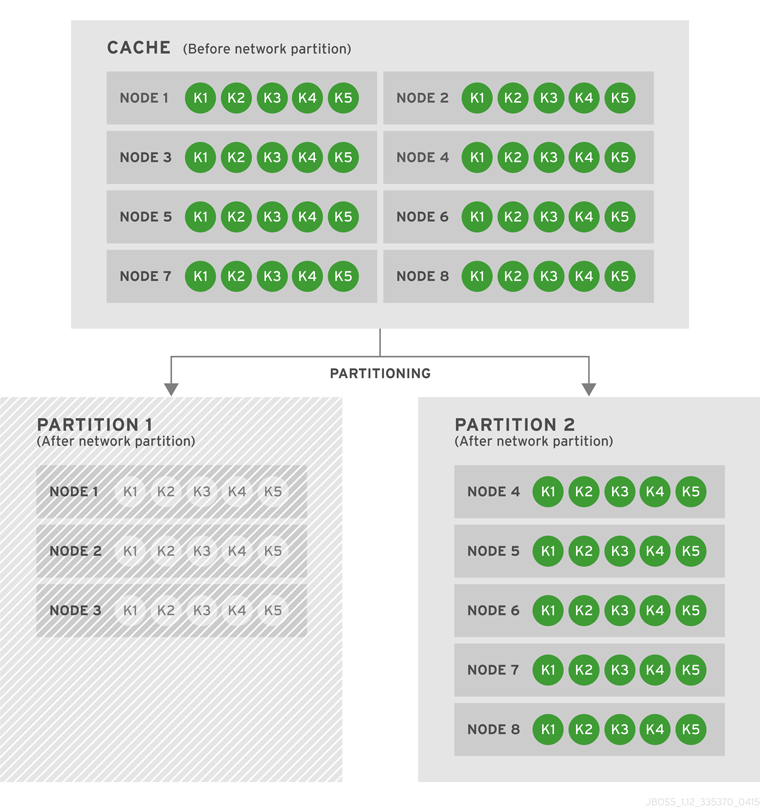This screenshot has width=760, height=812.
Task: Click K1 circle in Cache Node 1
Action: tap(201, 98)
